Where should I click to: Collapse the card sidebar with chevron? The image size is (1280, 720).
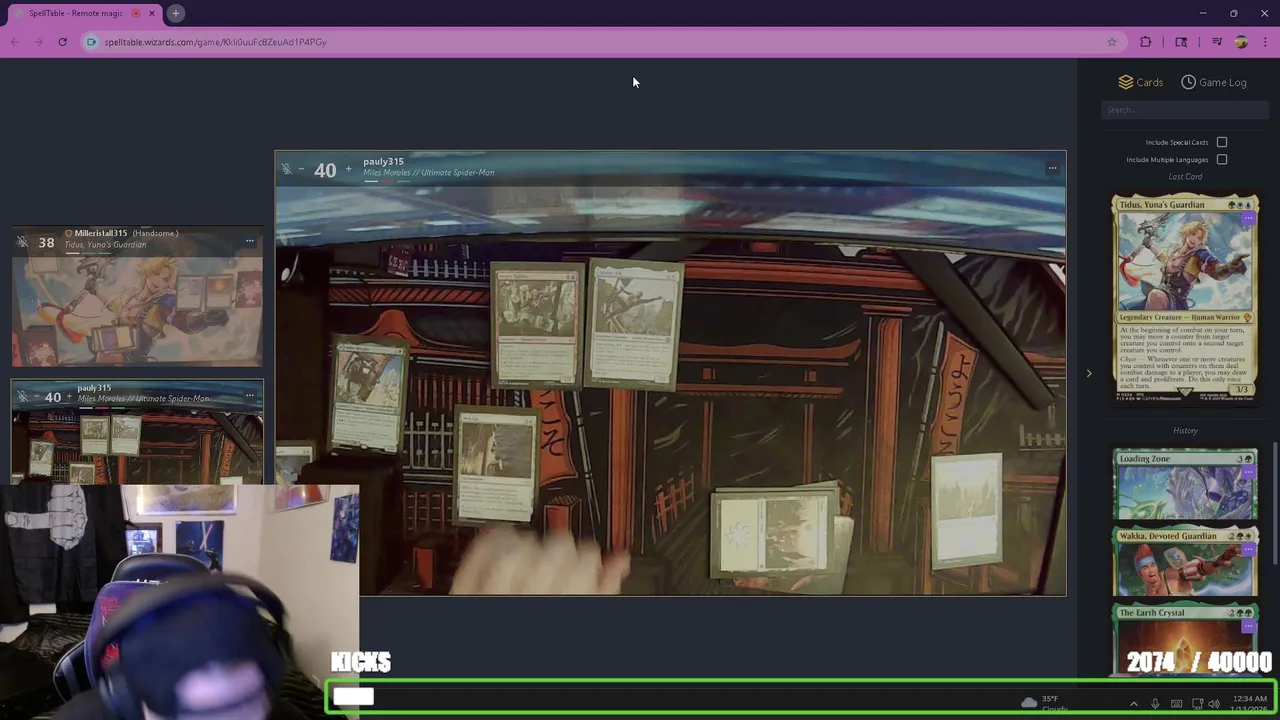coord(1089,374)
